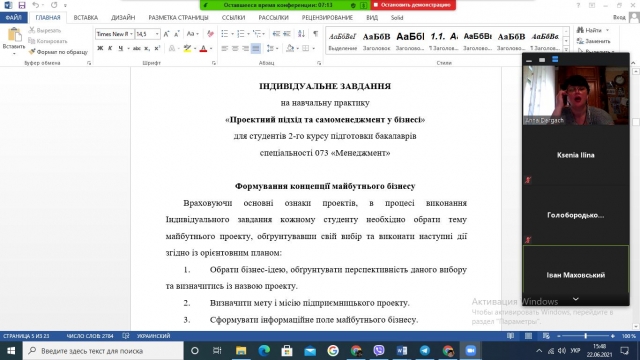
Task: Switch to the РЕЦЕНЗИРОВАНИЕ tab
Action: pyautogui.click(x=327, y=18)
